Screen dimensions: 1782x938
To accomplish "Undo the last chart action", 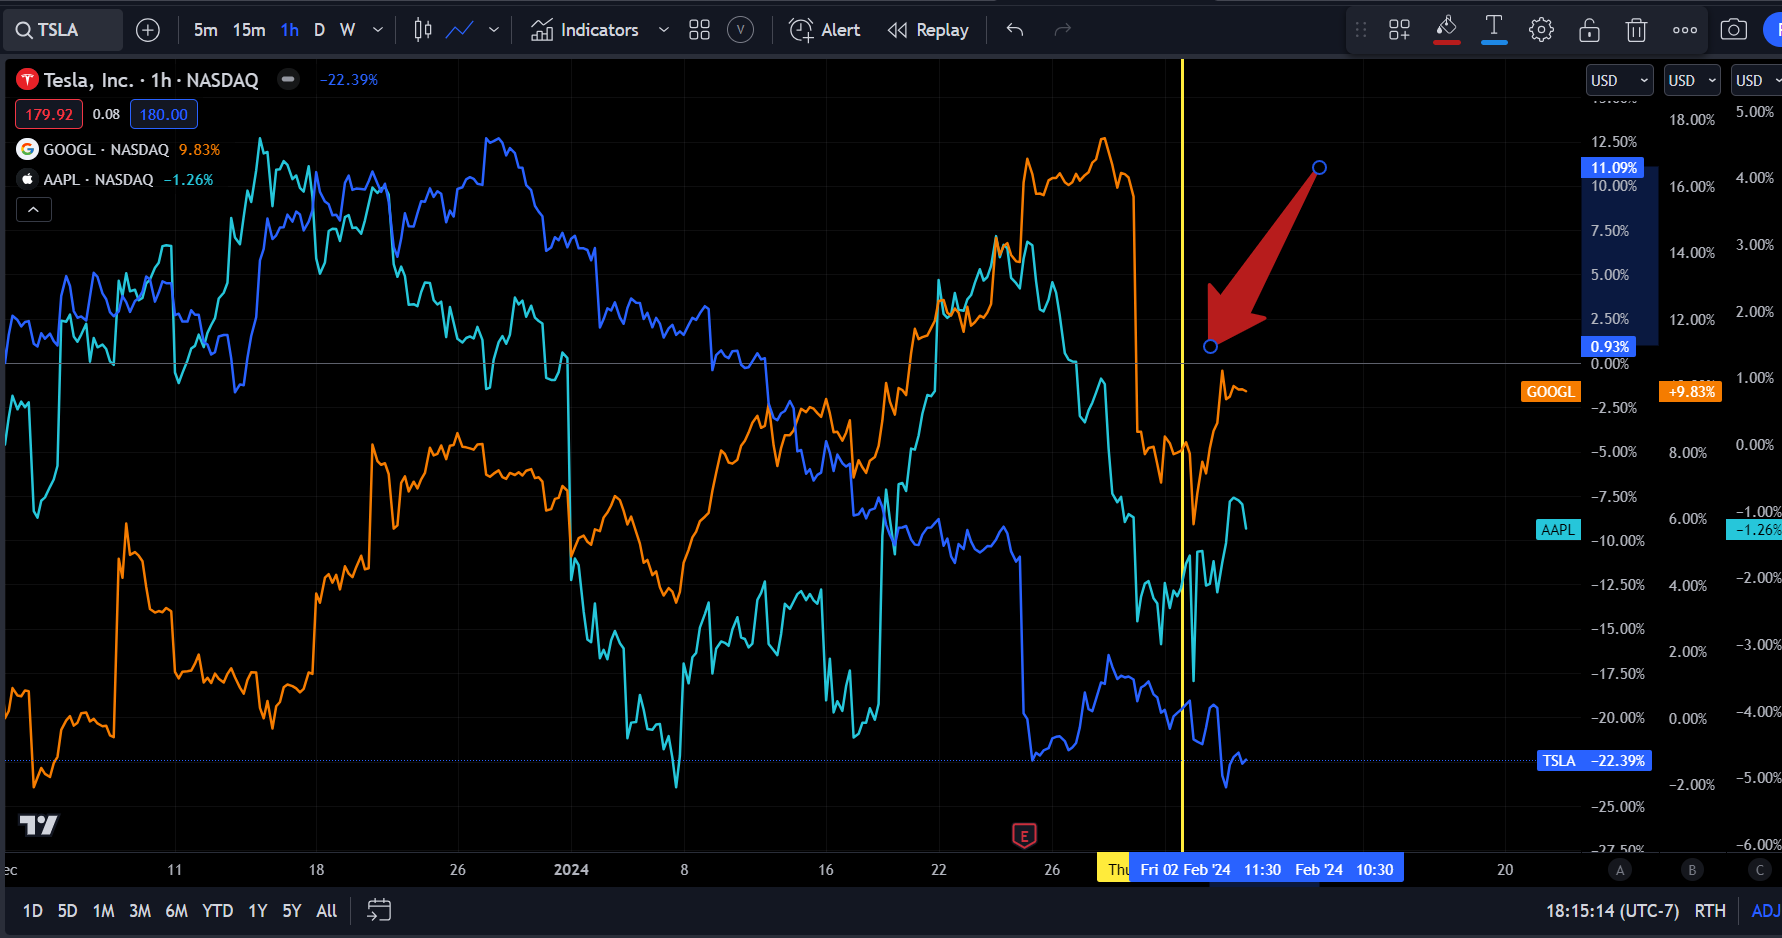I will (x=1015, y=30).
